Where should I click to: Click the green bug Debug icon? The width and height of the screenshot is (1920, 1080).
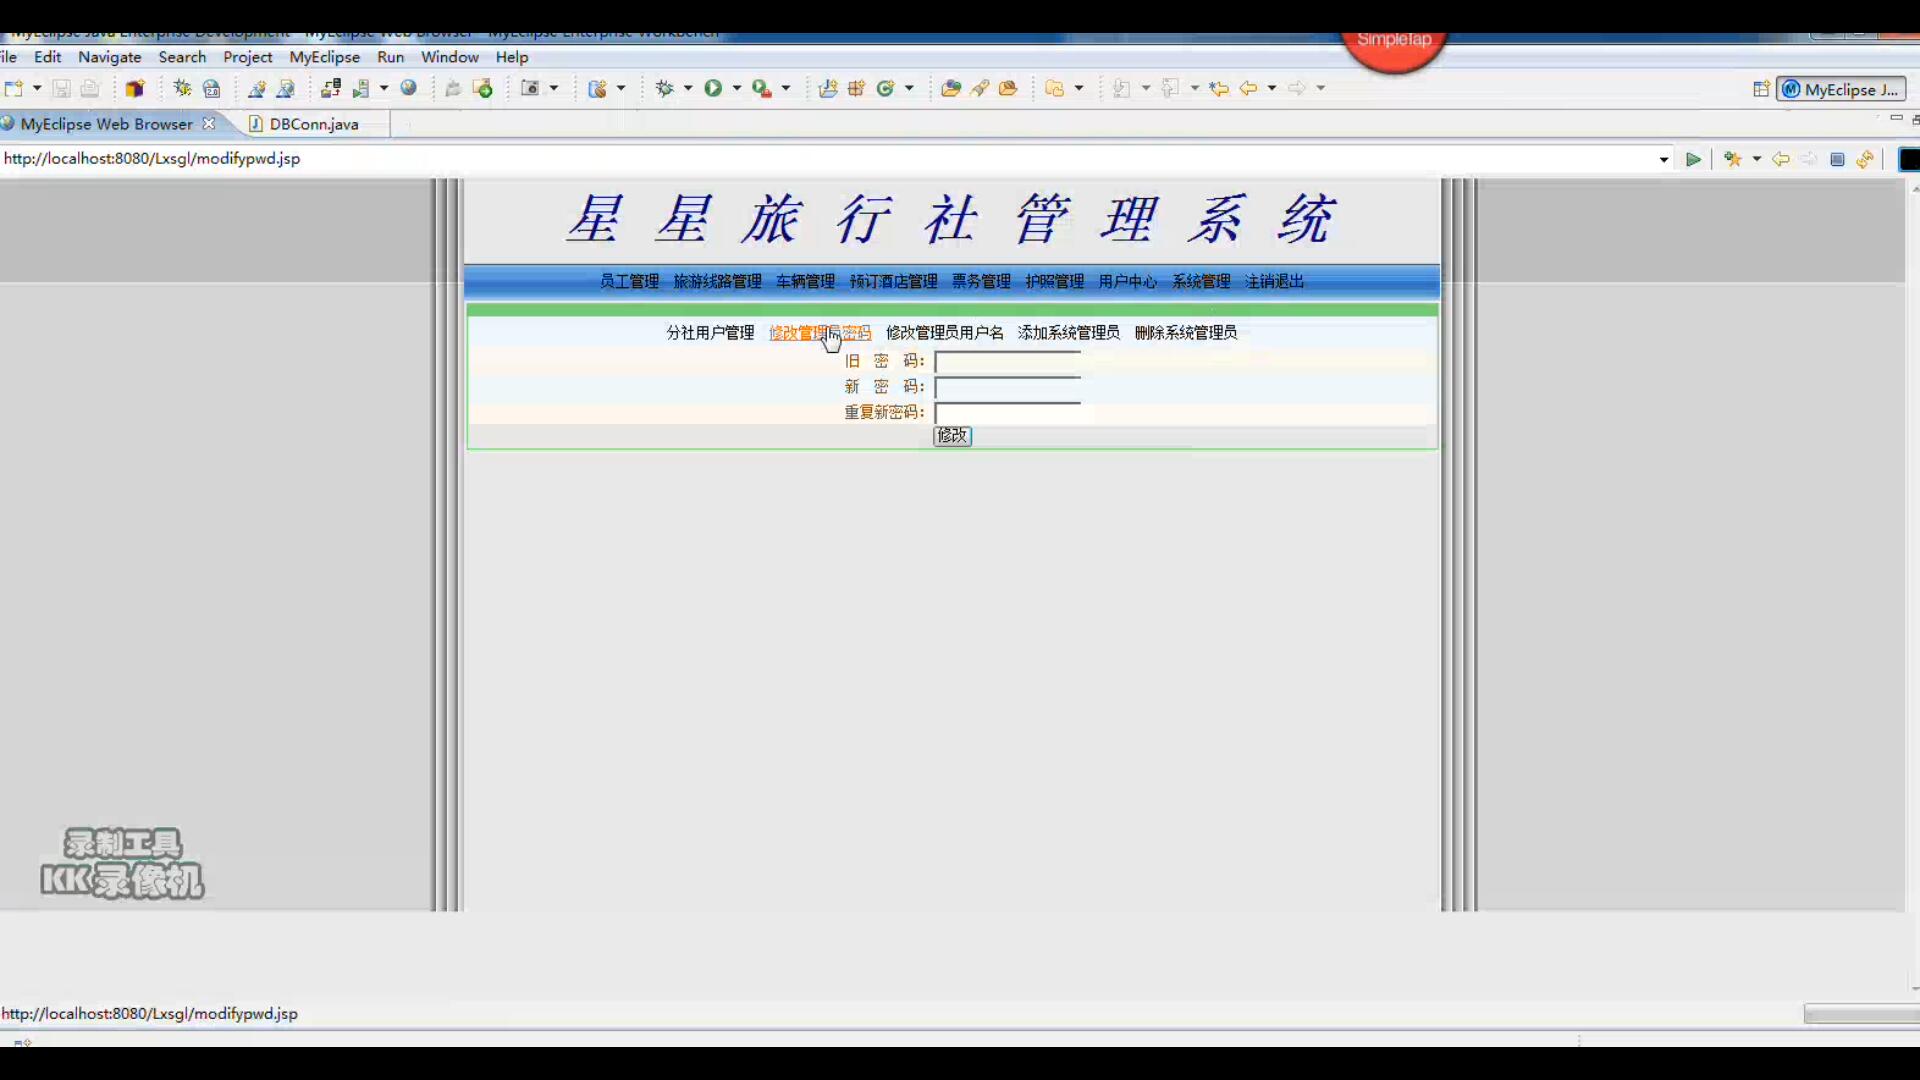pyautogui.click(x=664, y=89)
